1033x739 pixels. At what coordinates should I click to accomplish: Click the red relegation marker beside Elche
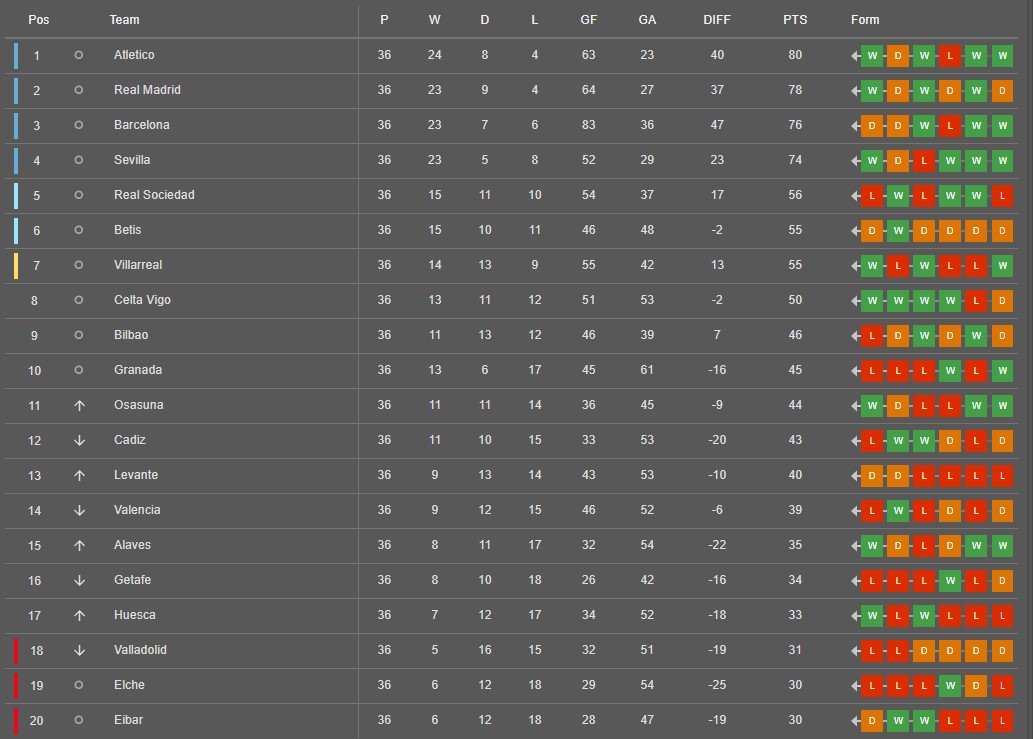click(16, 686)
